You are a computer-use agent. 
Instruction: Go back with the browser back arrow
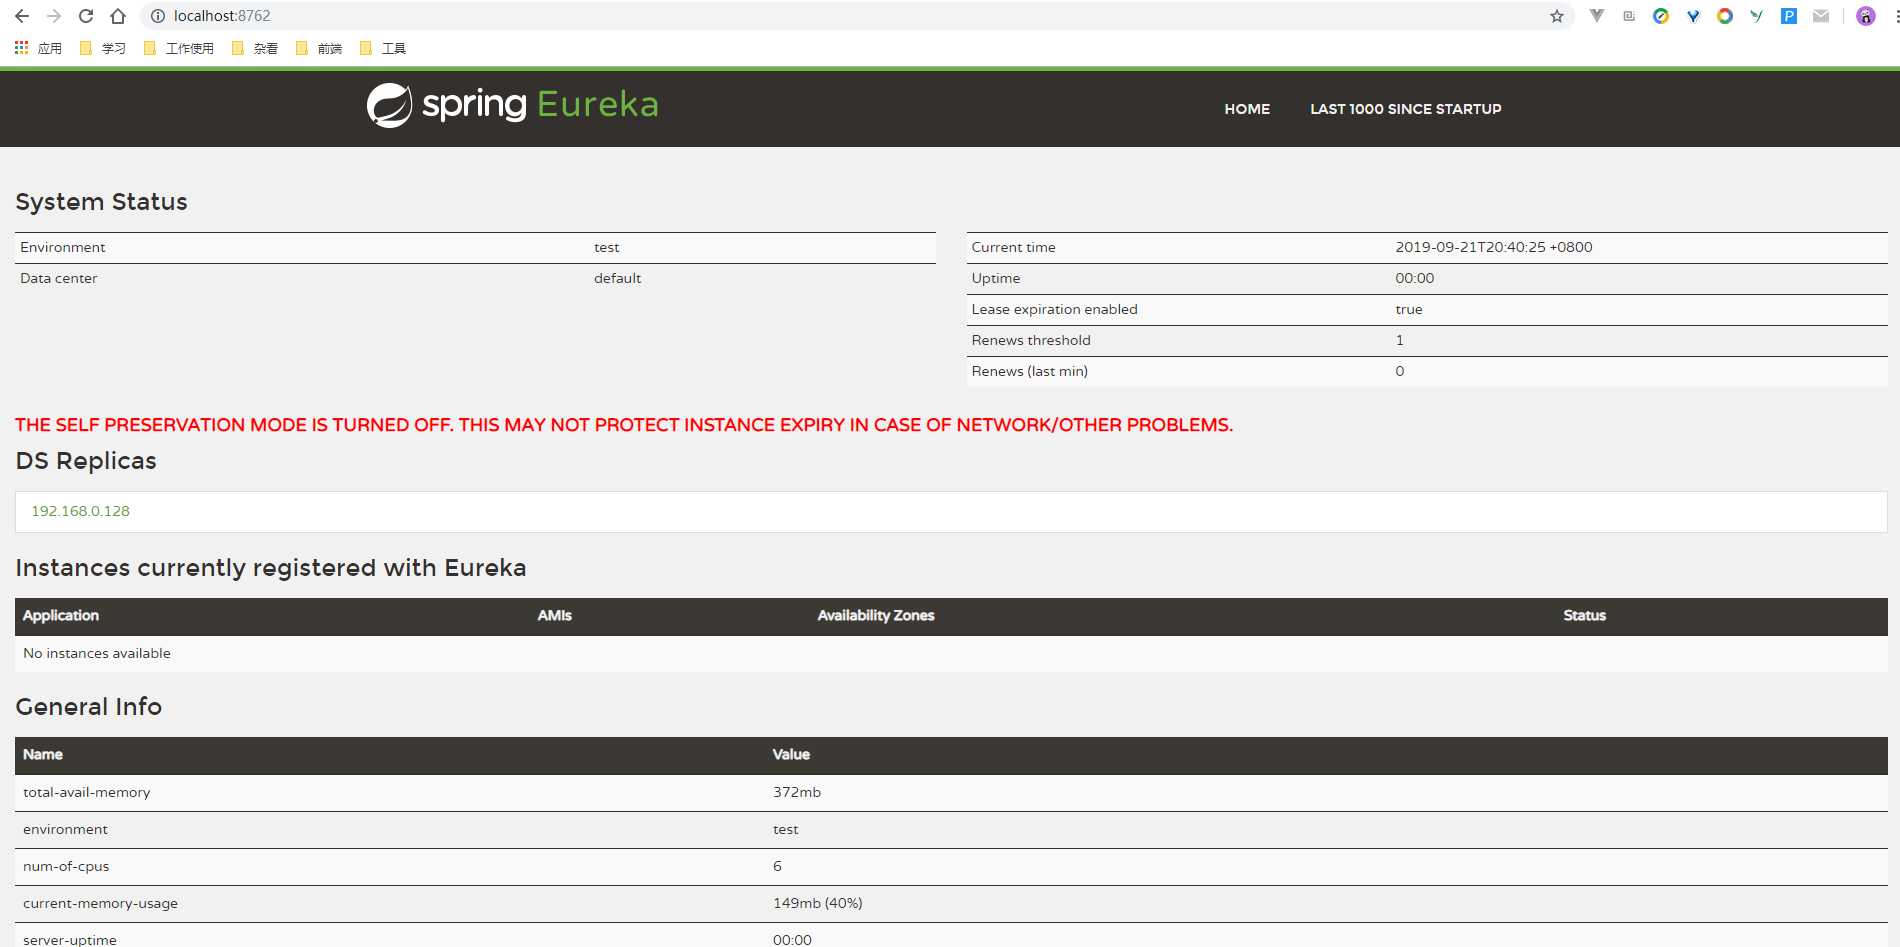point(22,16)
